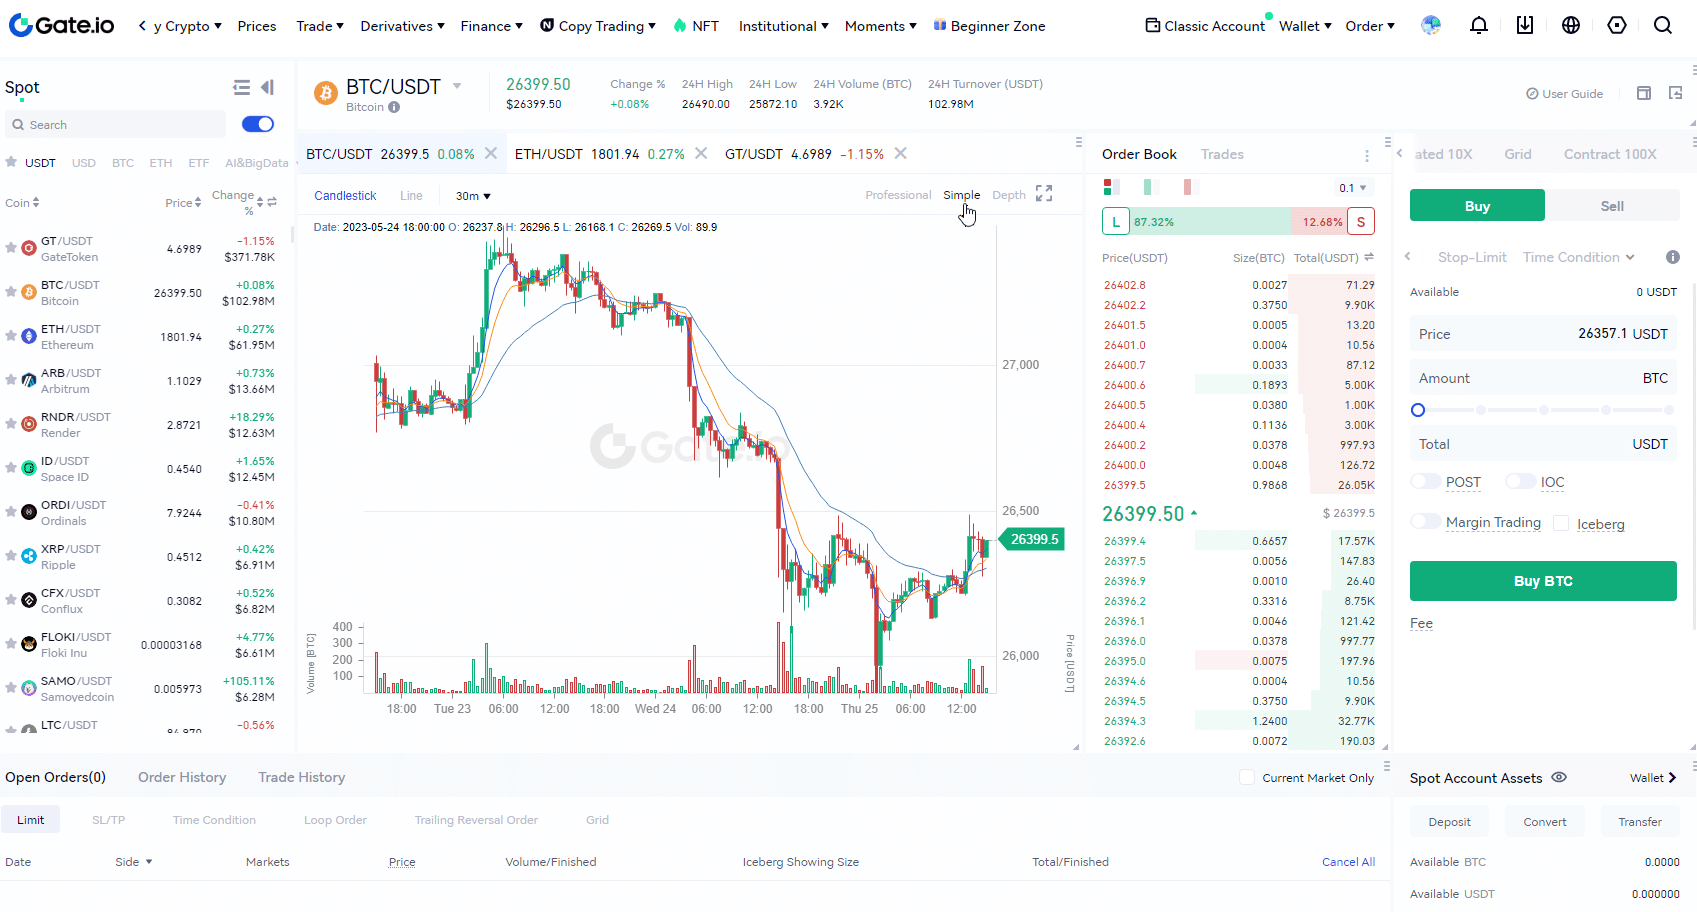Open the User Guide link
This screenshot has width=1697, height=912.
[1564, 94]
